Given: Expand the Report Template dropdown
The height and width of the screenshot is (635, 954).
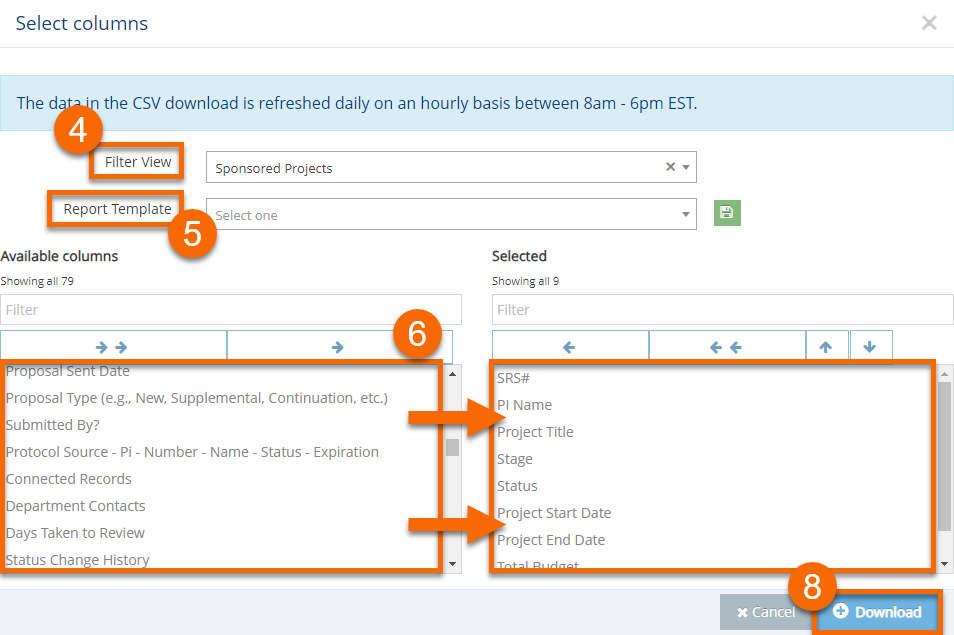Looking at the screenshot, I should (450, 214).
